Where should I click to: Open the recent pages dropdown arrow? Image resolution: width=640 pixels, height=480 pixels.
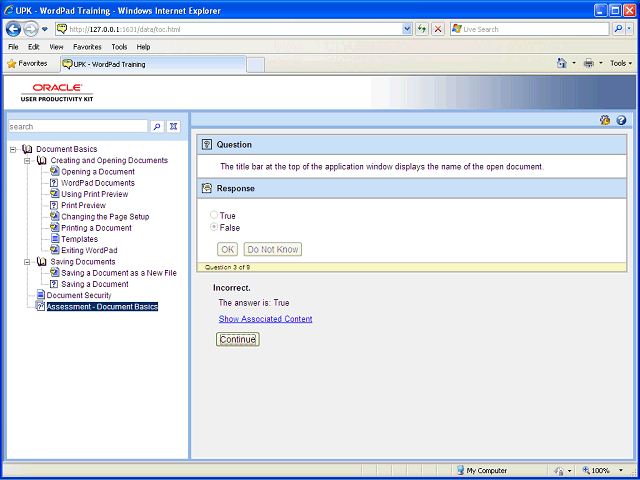point(45,29)
